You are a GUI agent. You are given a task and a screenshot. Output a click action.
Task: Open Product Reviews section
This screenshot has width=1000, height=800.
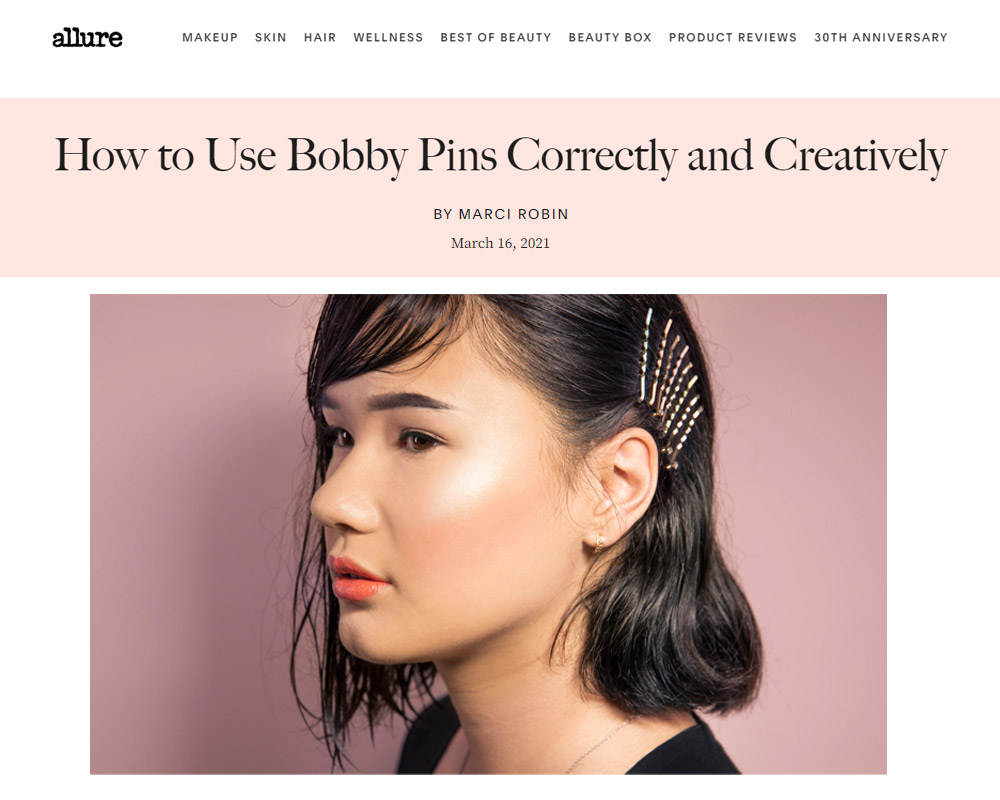[x=733, y=38]
